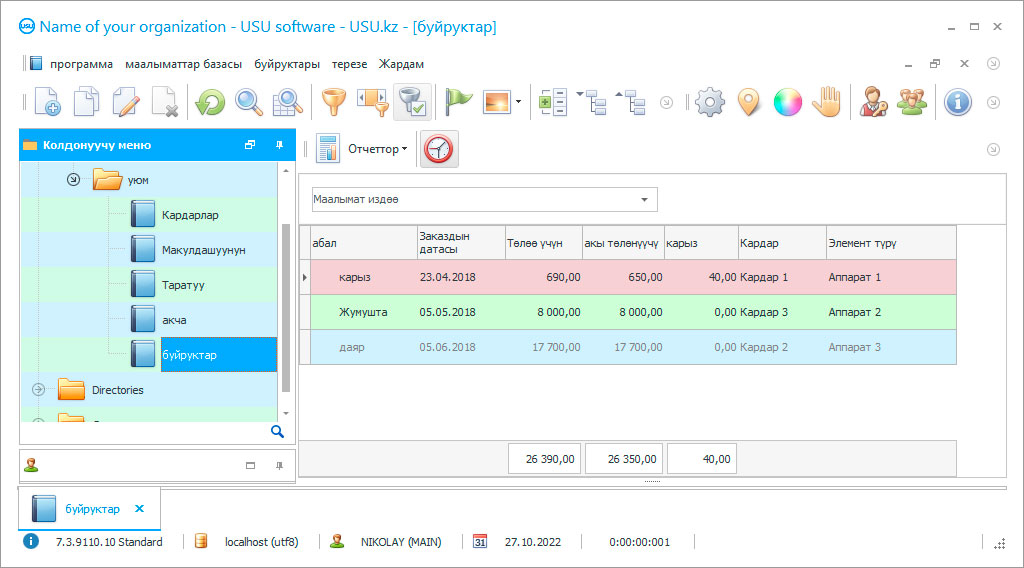Click the Collapse all tree icon

coord(631,102)
